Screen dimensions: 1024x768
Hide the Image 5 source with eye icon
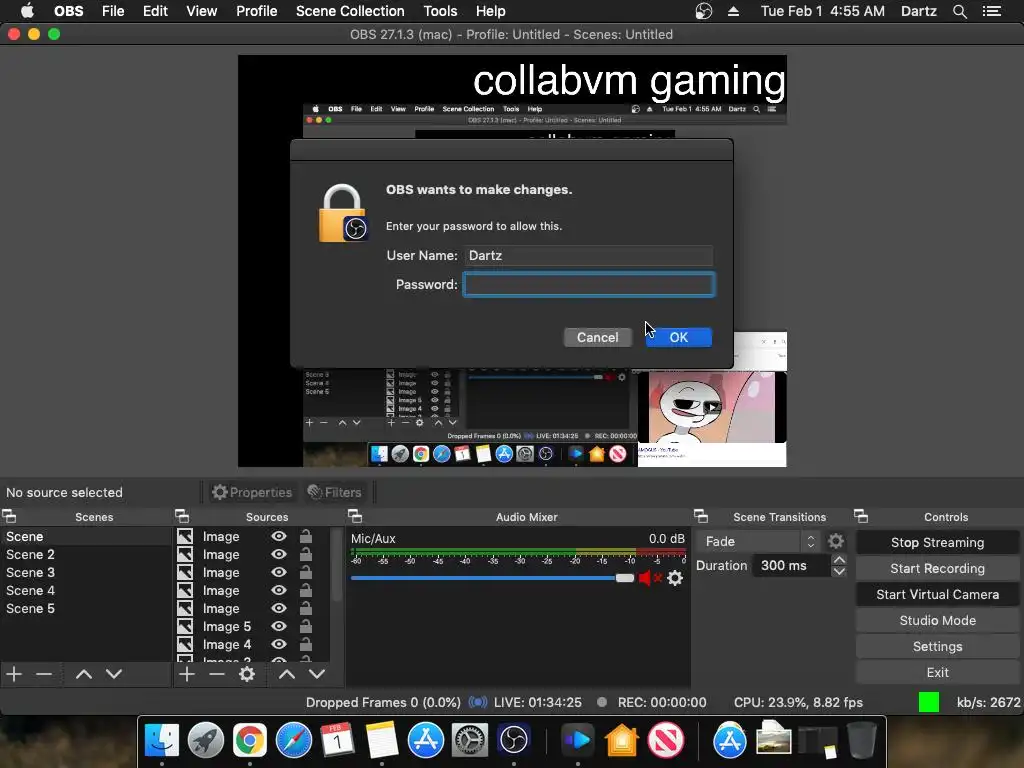[279, 626]
